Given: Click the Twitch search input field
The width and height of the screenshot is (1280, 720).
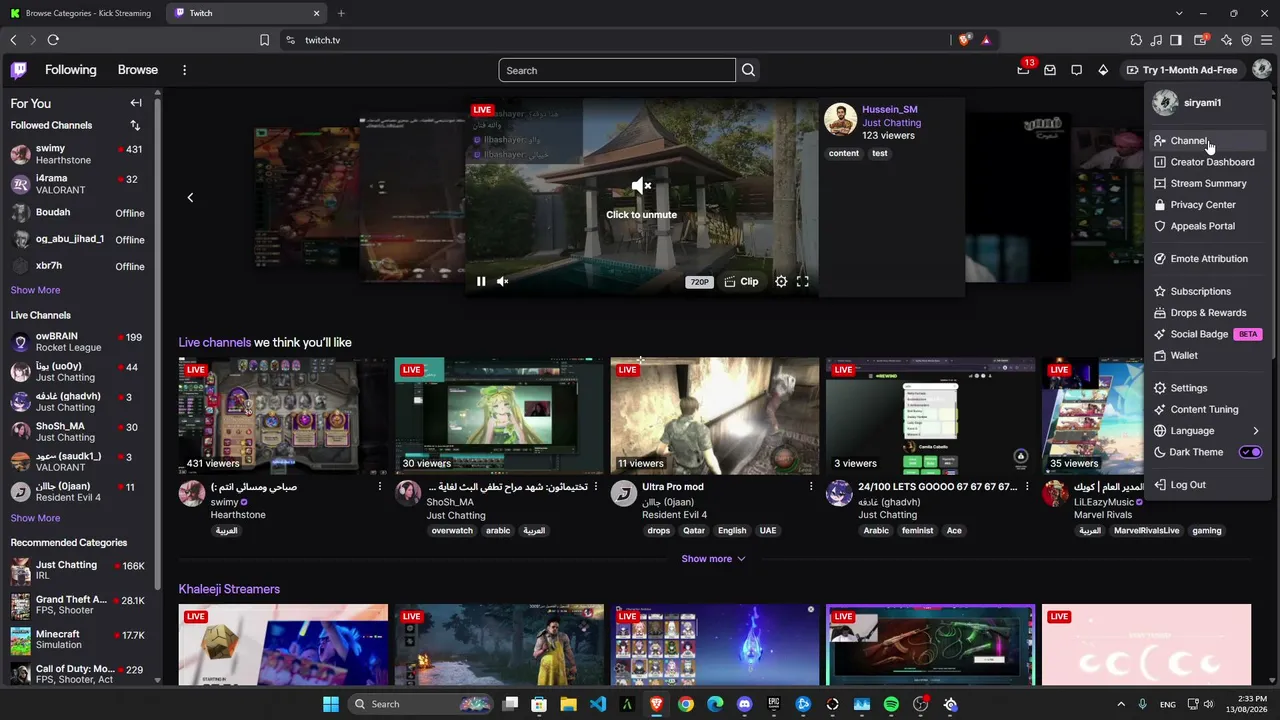Looking at the screenshot, I should [x=617, y=70].
